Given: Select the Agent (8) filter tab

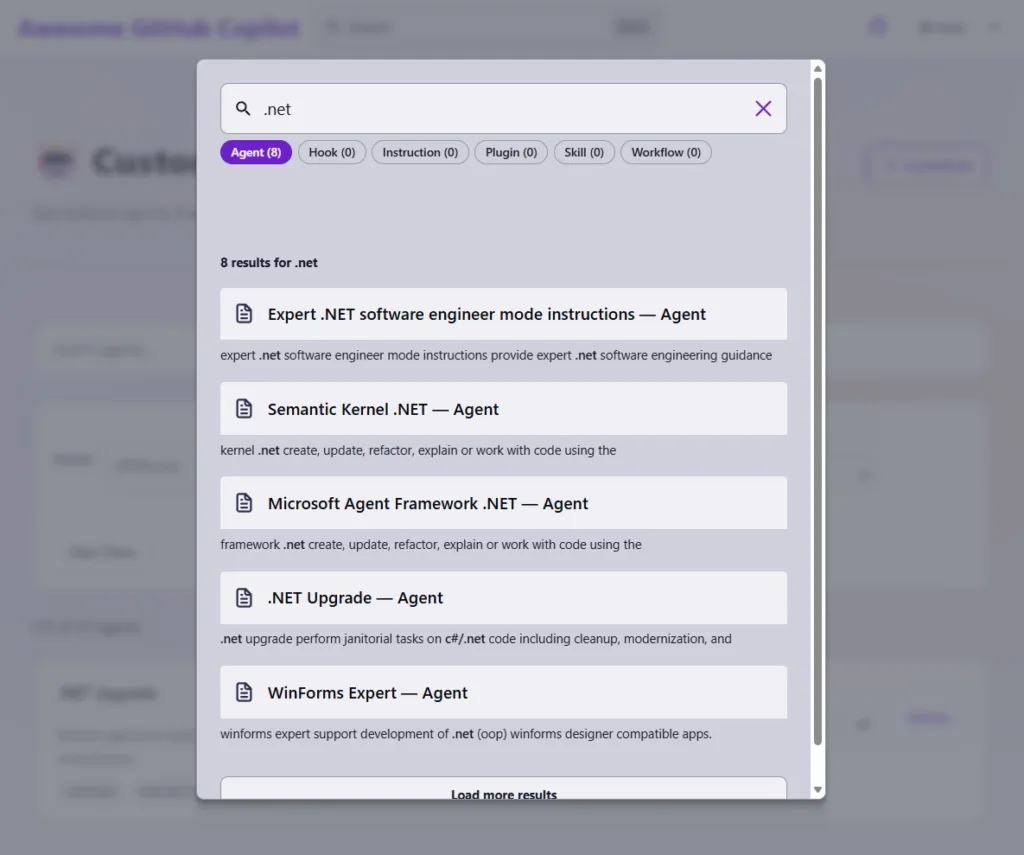Looking at the screenshot, I should click(x=255, y=152).
